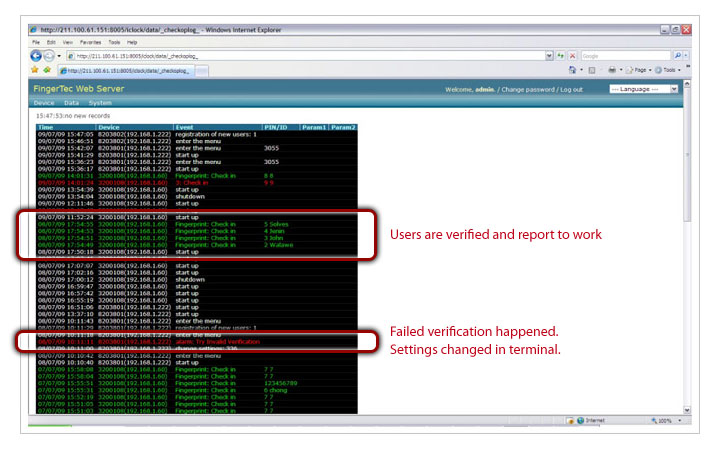Open the Device menu in FingerTec
Image resolution: width=720 pixels, height=450 pixels.
click(44, 103)
